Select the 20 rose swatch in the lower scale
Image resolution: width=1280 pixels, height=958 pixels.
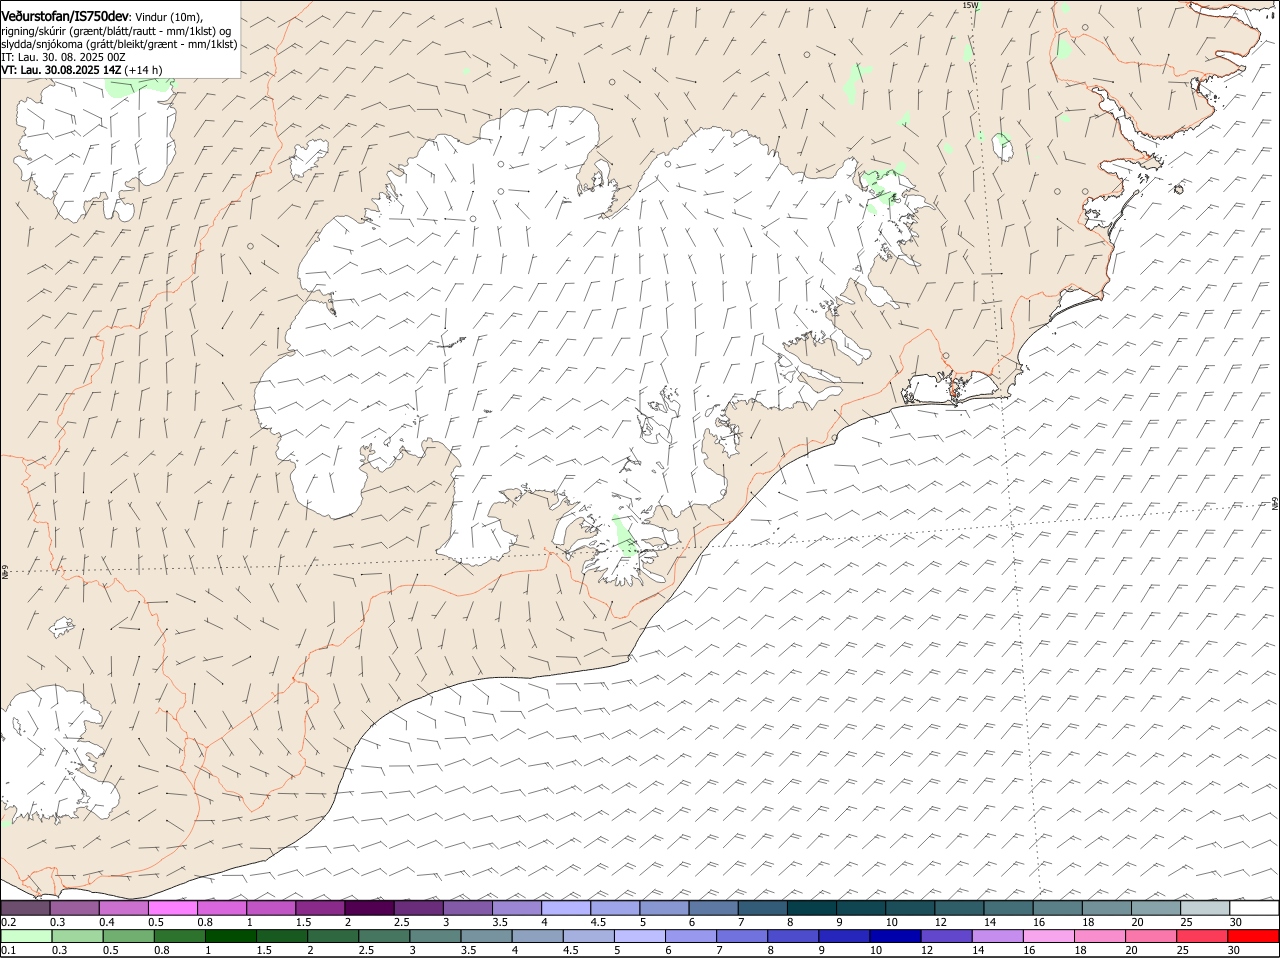pos(1149,937)
